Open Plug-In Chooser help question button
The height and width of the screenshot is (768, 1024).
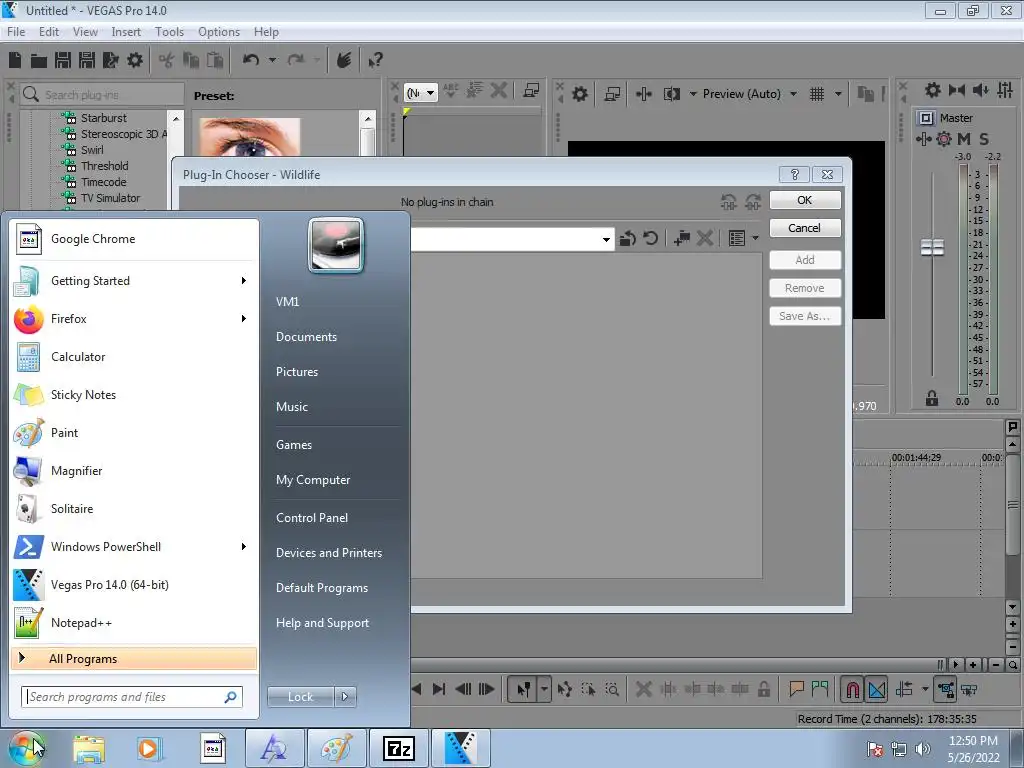(795, 174)
